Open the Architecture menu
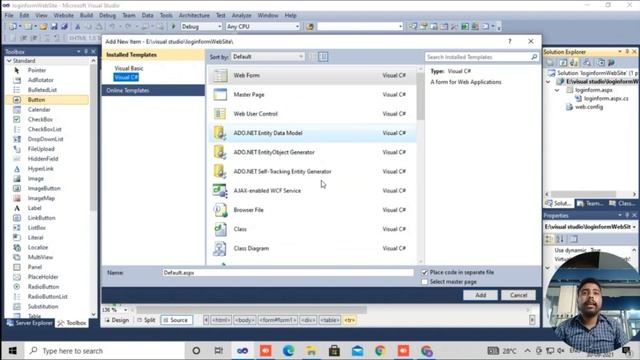This screenshot has width=640, height=360. click(194, 16)
